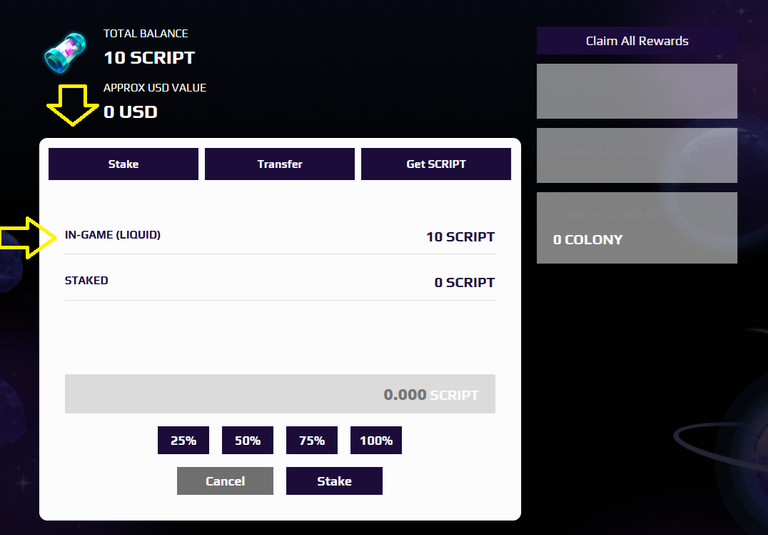
Task: Select the IN-GAME (LIQUID) balance row
Action: point(280,236)
